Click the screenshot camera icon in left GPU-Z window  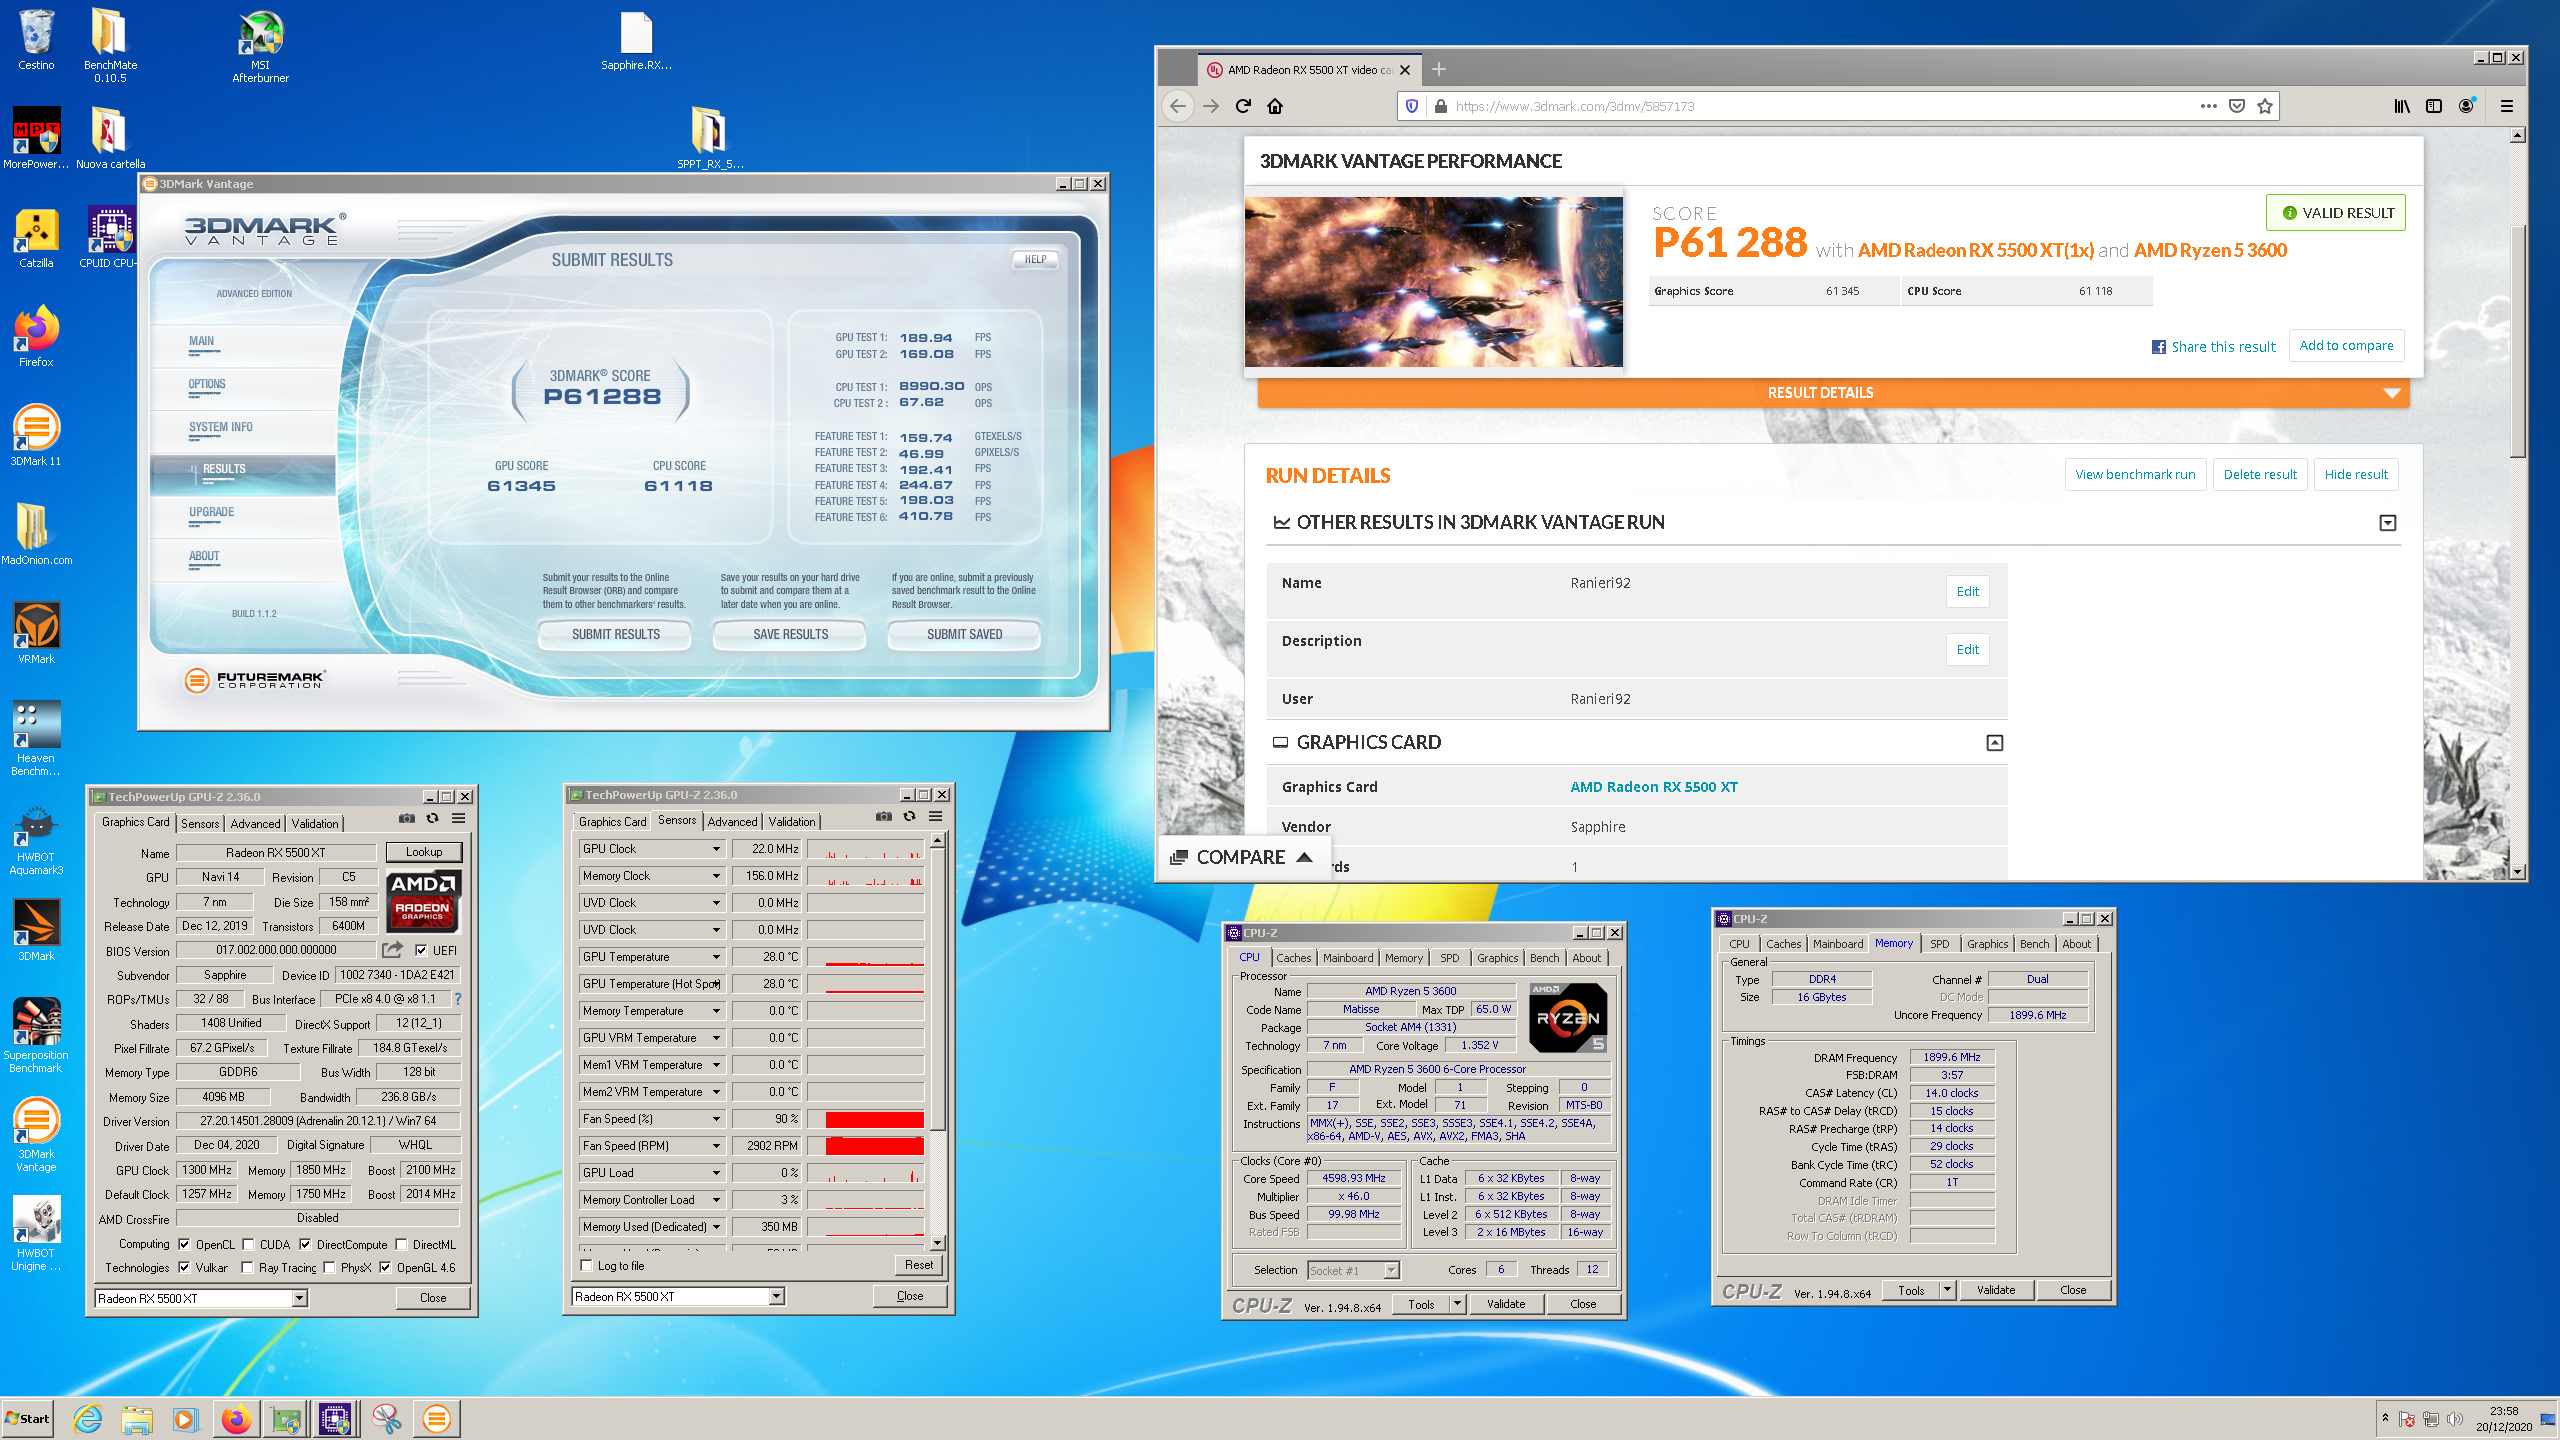tap(406, 818)
